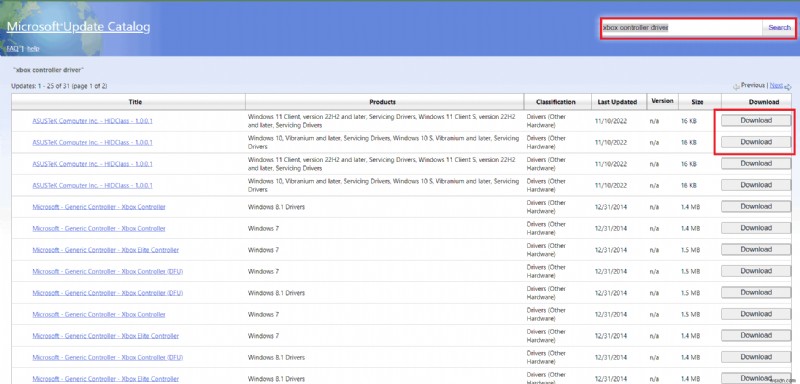Open the FAQ link in header
800x384 pixels.
[12, 48]
